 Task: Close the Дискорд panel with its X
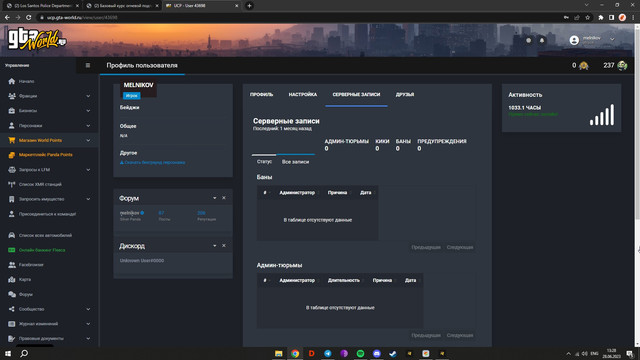(224, 246)
